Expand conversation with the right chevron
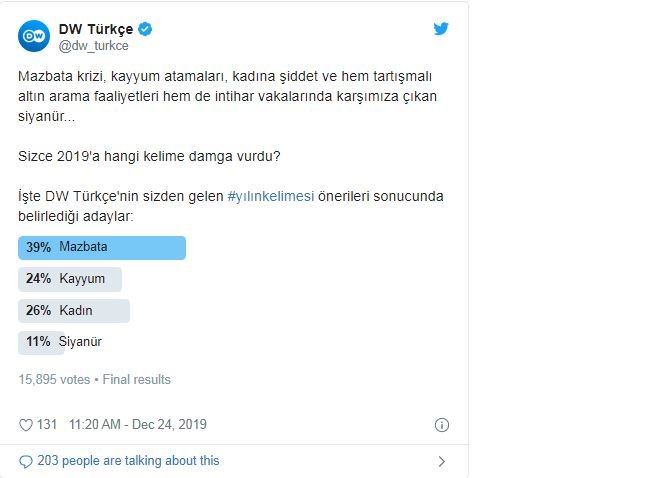Image resolution: width=670 pixels, height=478 pixels. 441,461
